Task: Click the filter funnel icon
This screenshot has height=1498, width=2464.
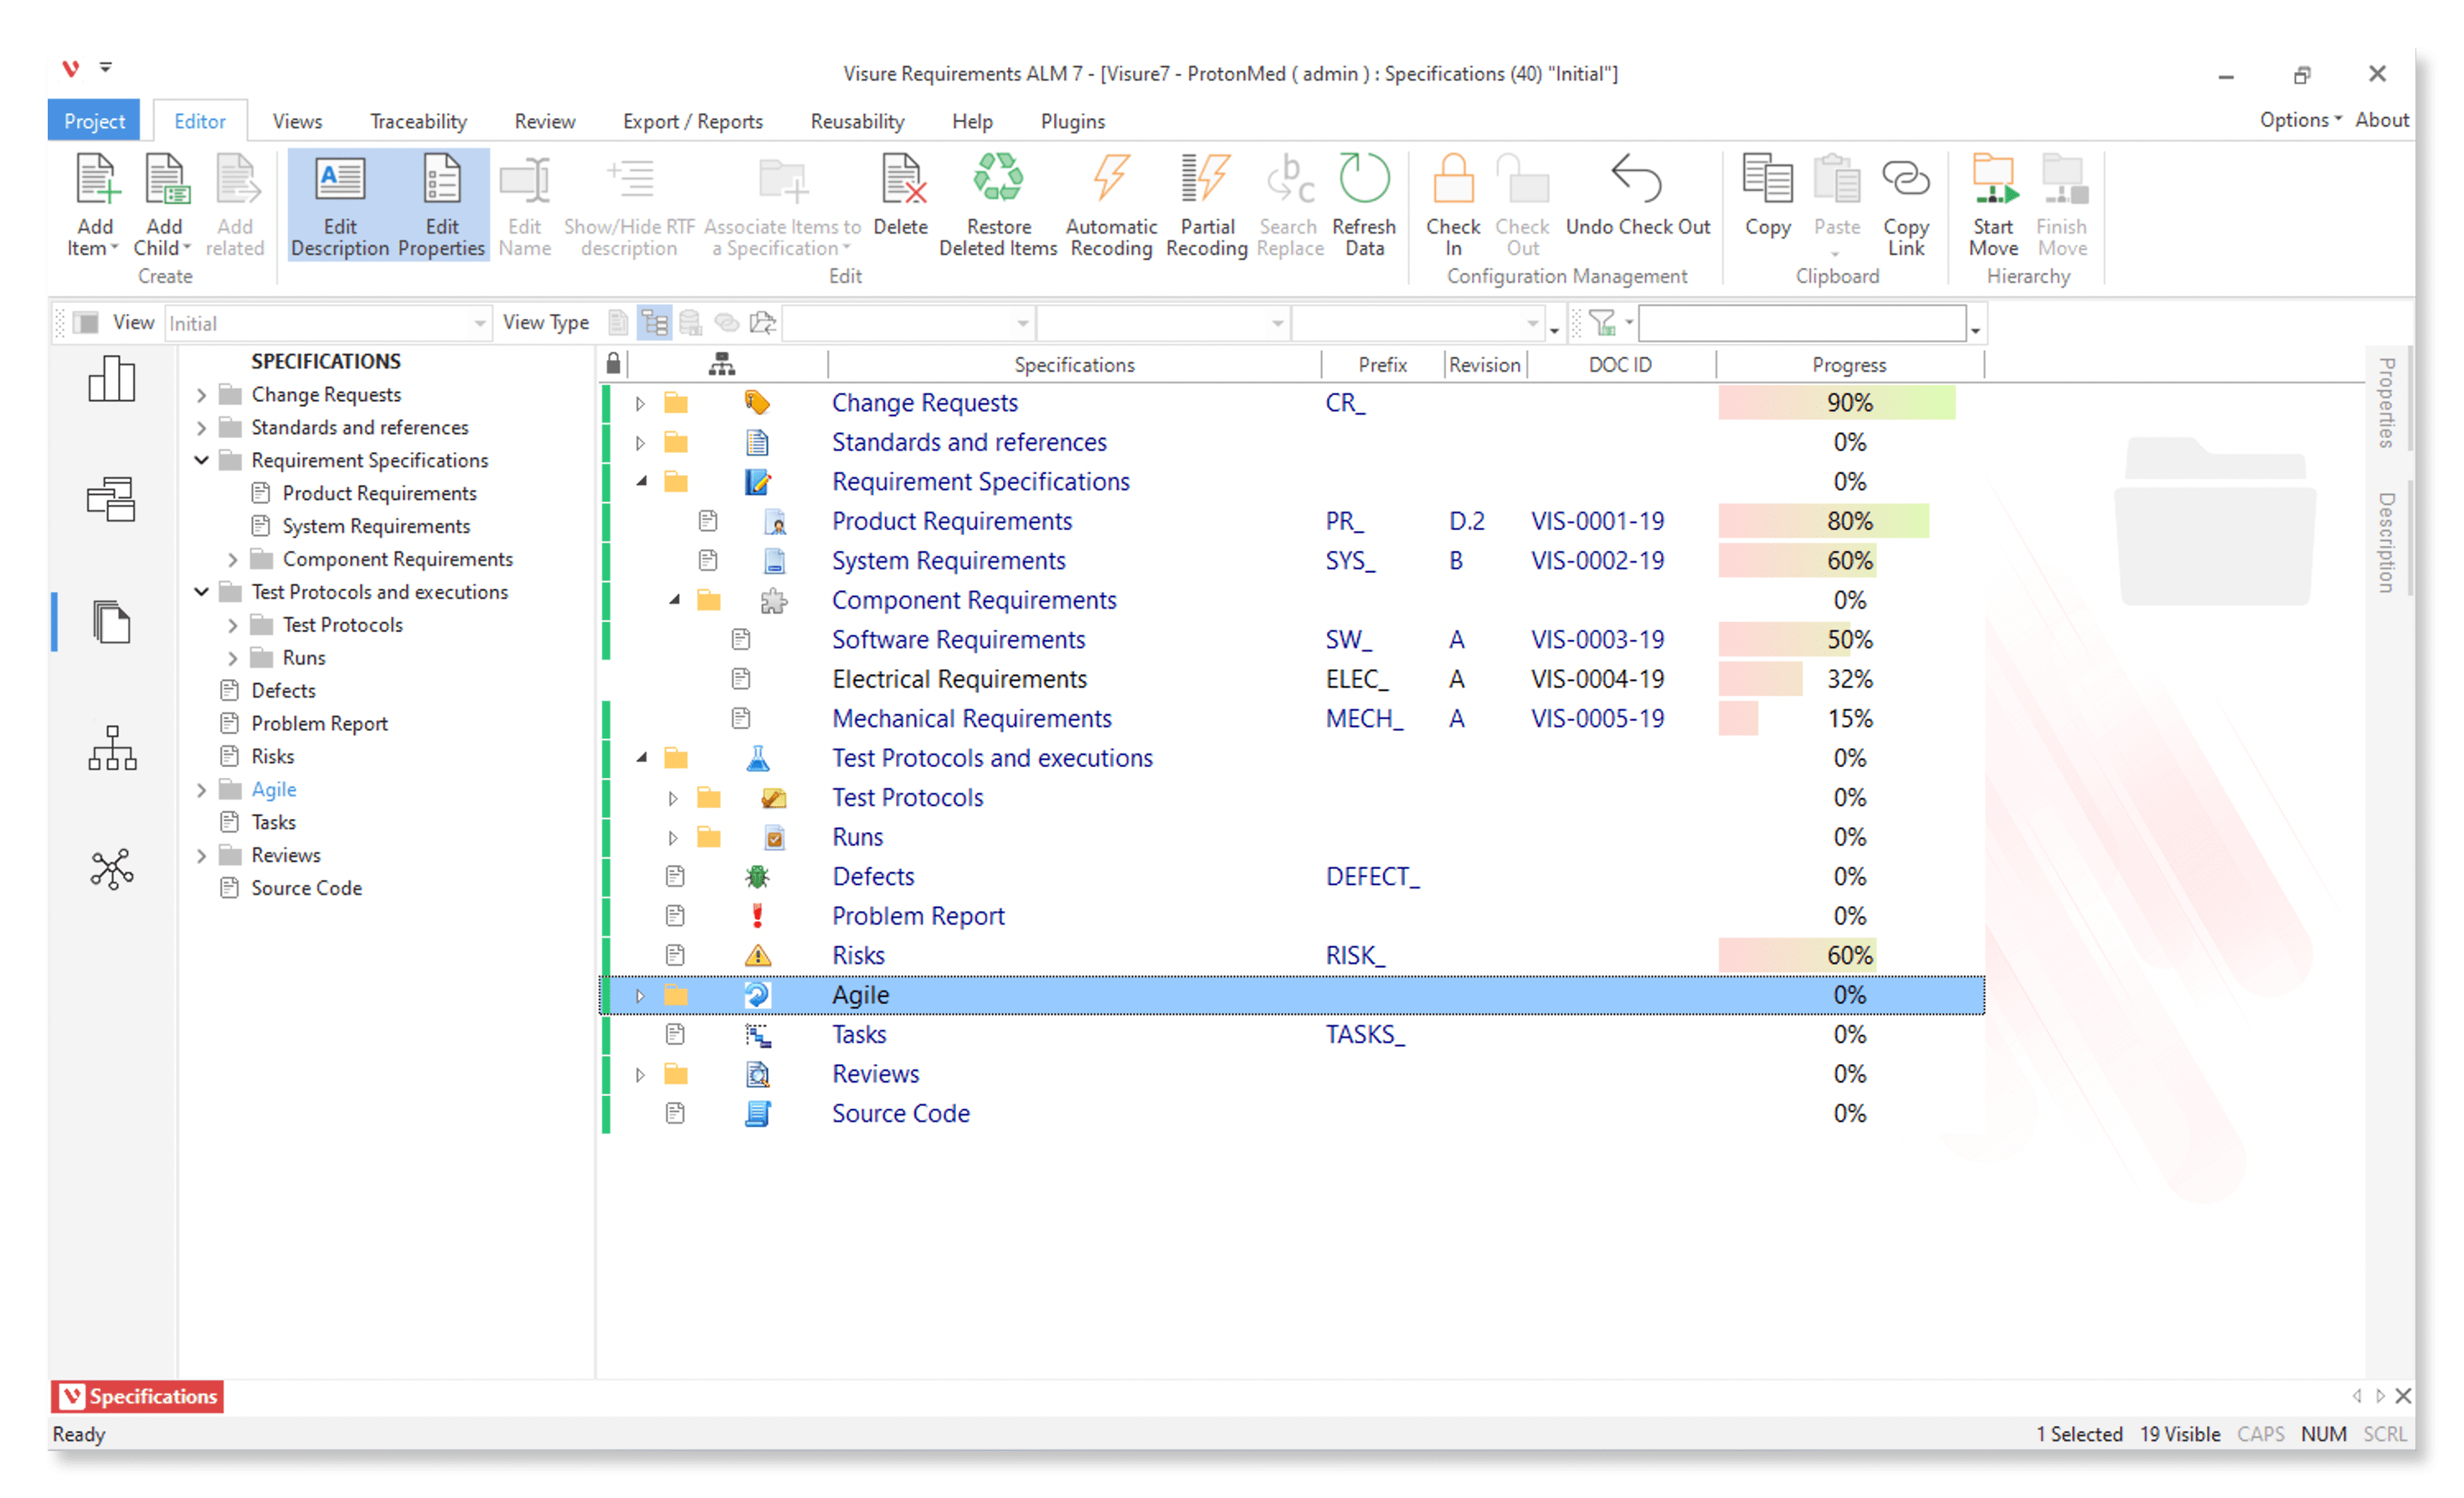Action: 1602,323
